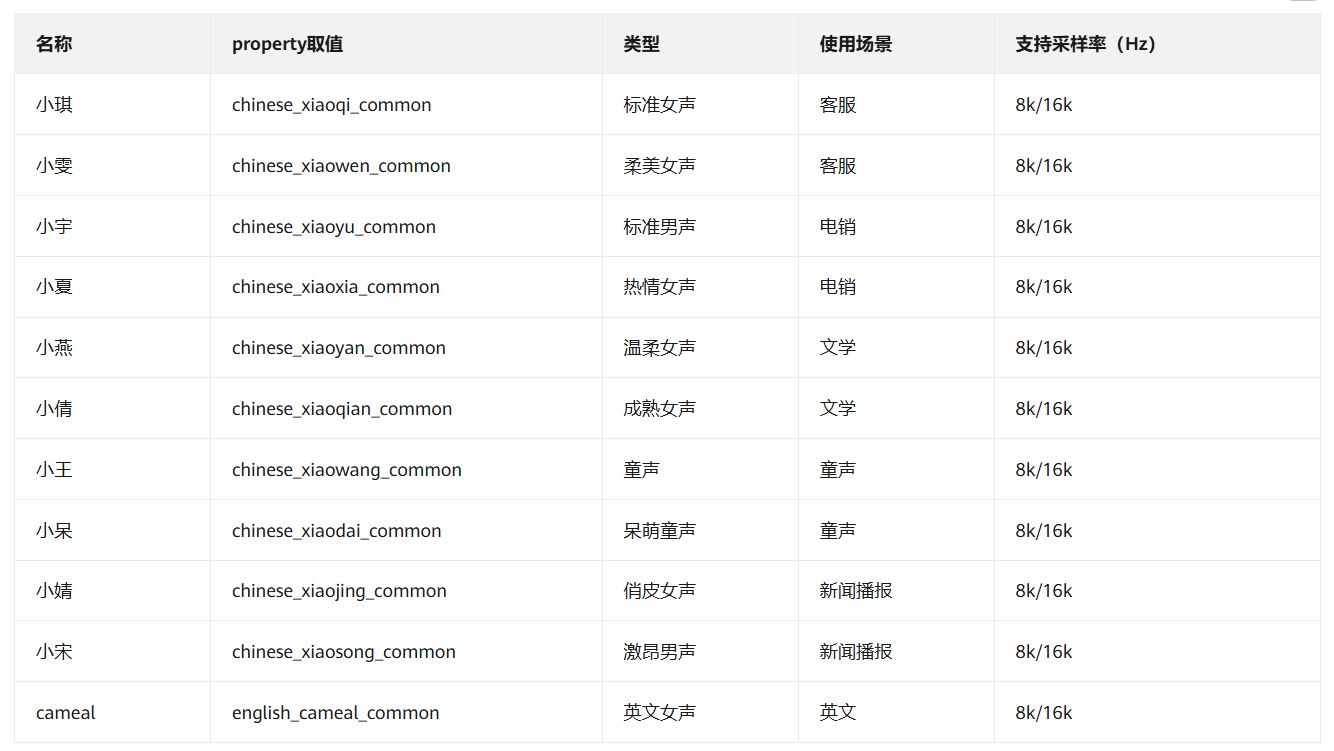Select the chinese_xiaojing_common property value

point(339,591)
